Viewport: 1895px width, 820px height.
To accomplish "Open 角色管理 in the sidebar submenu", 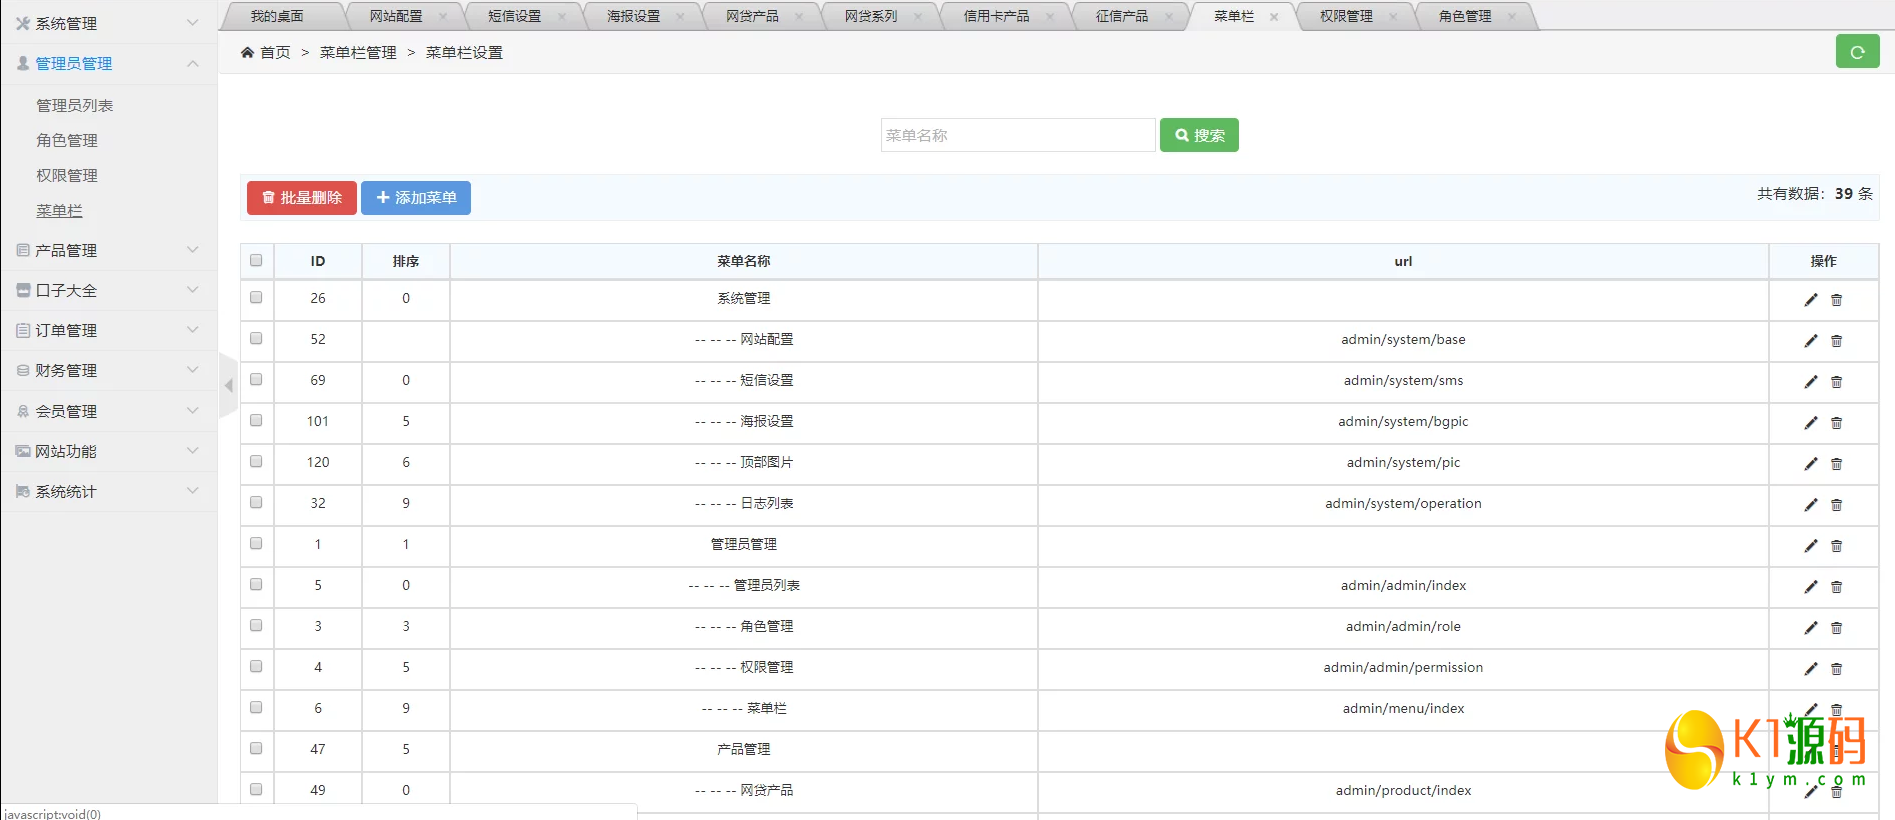I will [x=67, y=140].
